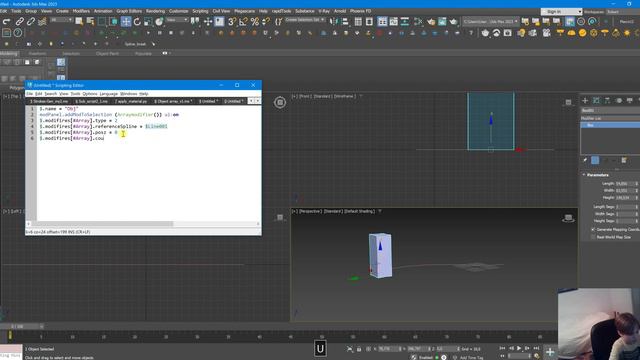Screen dimensions: 640x360
Task: Open the Sign In dropdown
Action: [561, 11]
